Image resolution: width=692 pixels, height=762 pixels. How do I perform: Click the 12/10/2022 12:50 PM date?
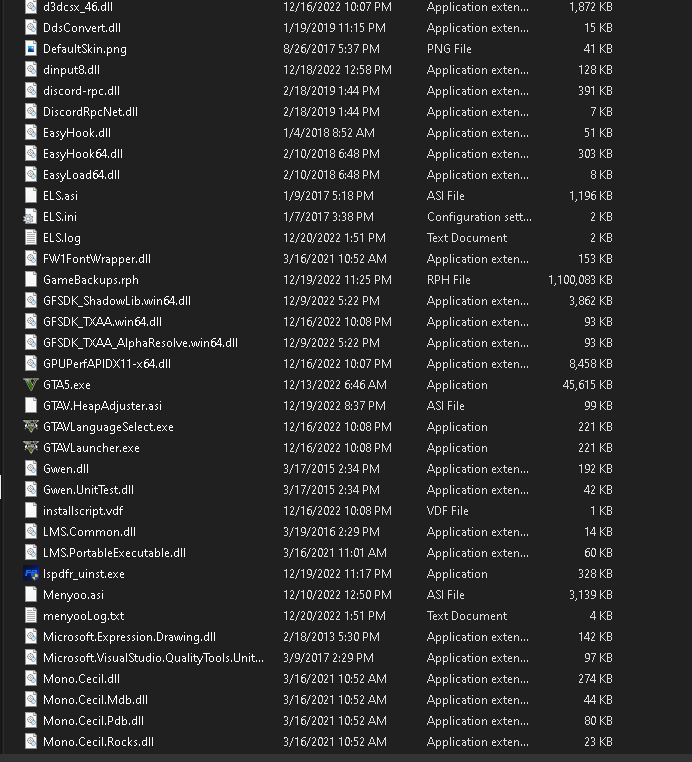point(337,595)
